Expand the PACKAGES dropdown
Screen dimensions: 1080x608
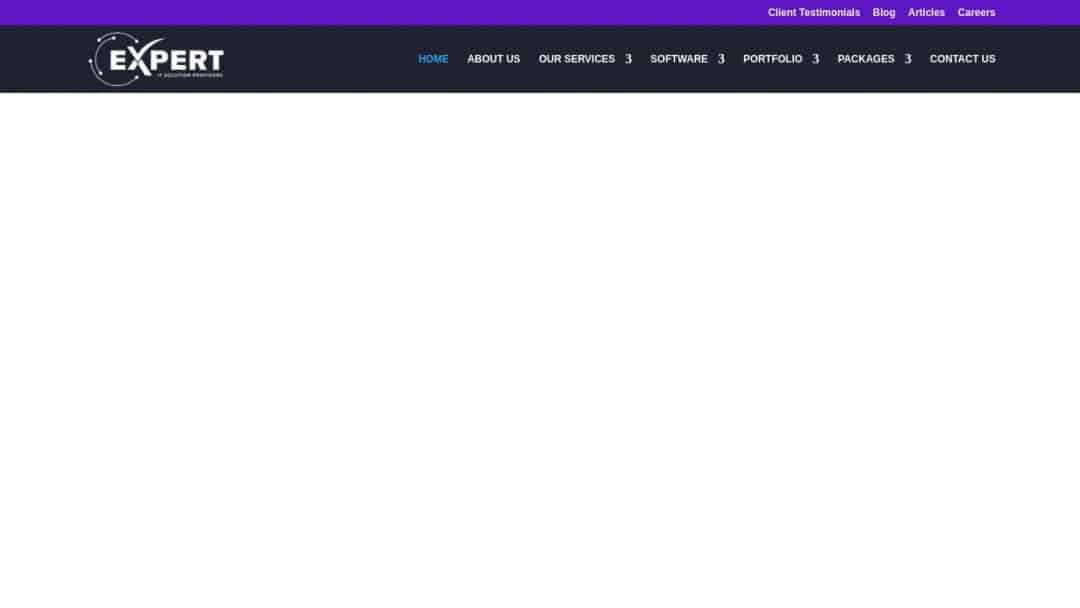[866, 59]
